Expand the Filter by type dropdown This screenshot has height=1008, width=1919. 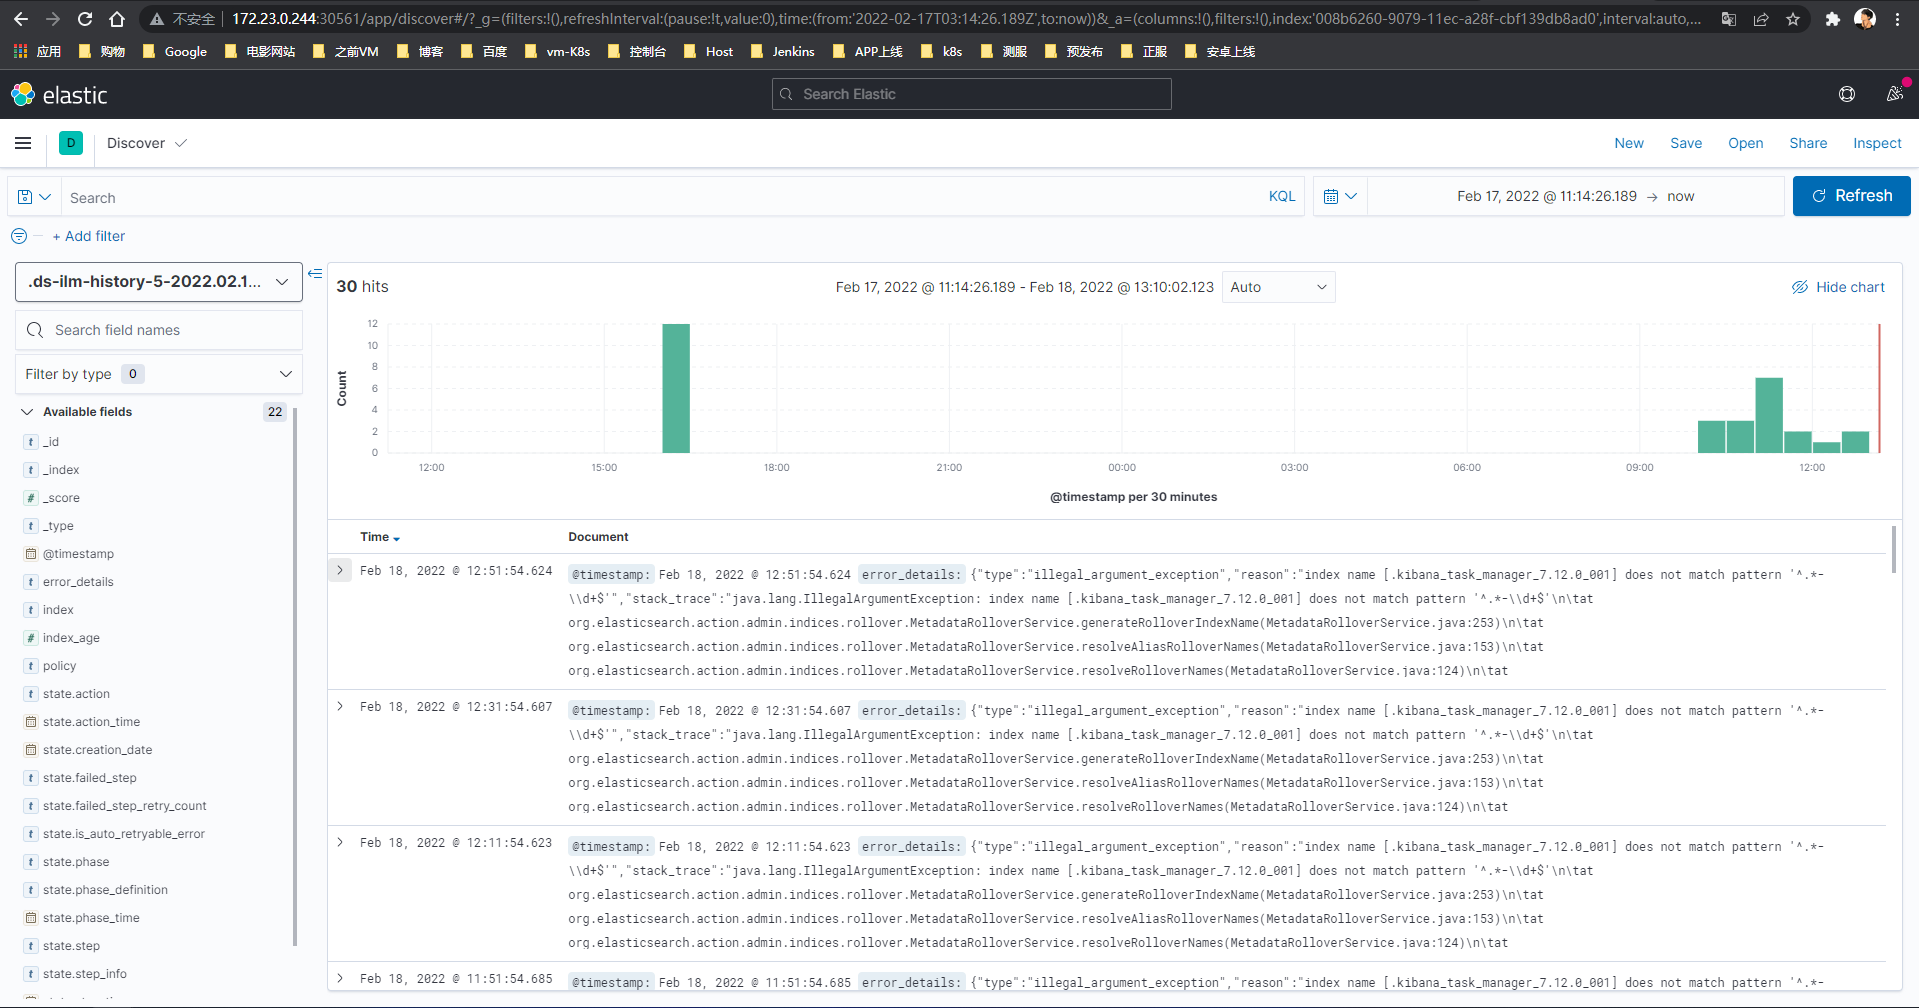tap(159, 374)
